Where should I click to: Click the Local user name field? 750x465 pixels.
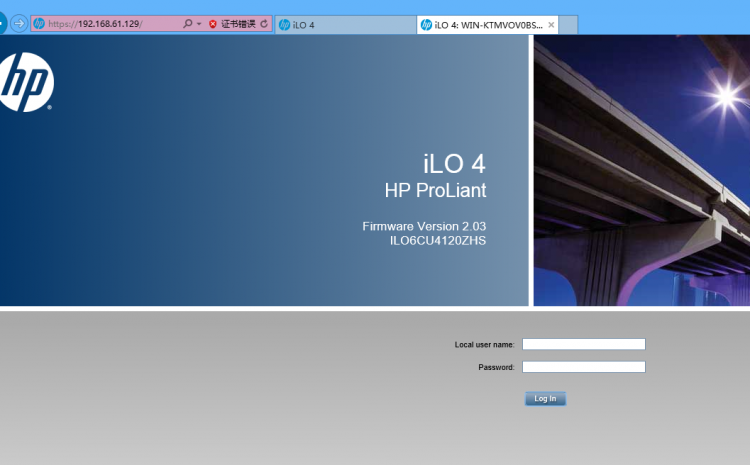pyautogui.click(x=584, y=344)
